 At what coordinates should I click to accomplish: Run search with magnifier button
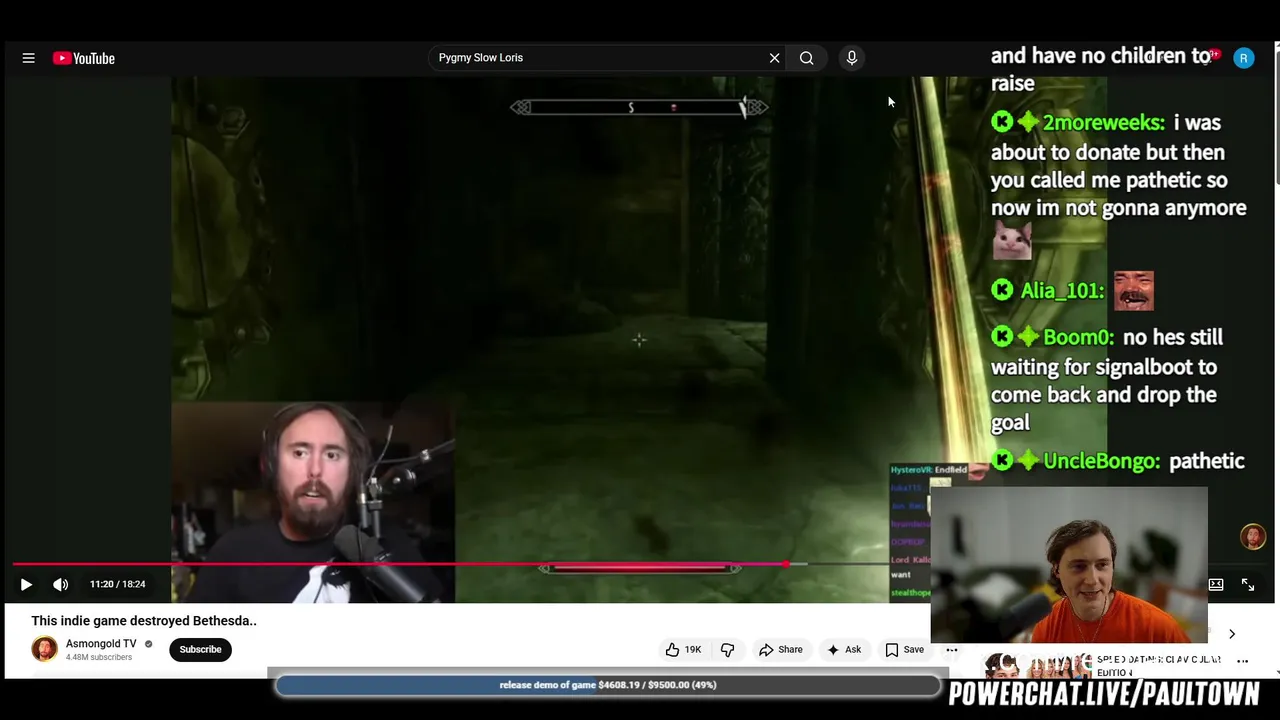(x=806, y=58)
